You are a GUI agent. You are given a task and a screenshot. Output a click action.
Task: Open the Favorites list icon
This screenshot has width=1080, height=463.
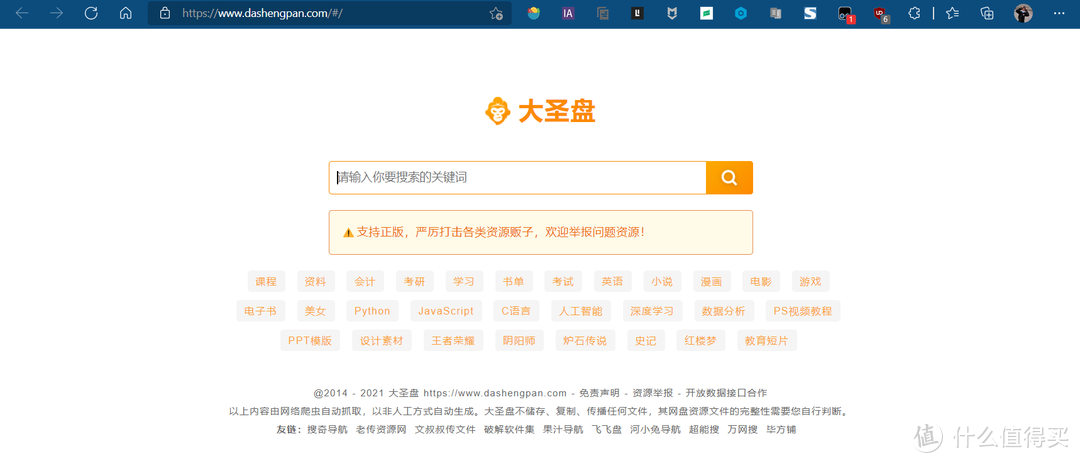953,13
